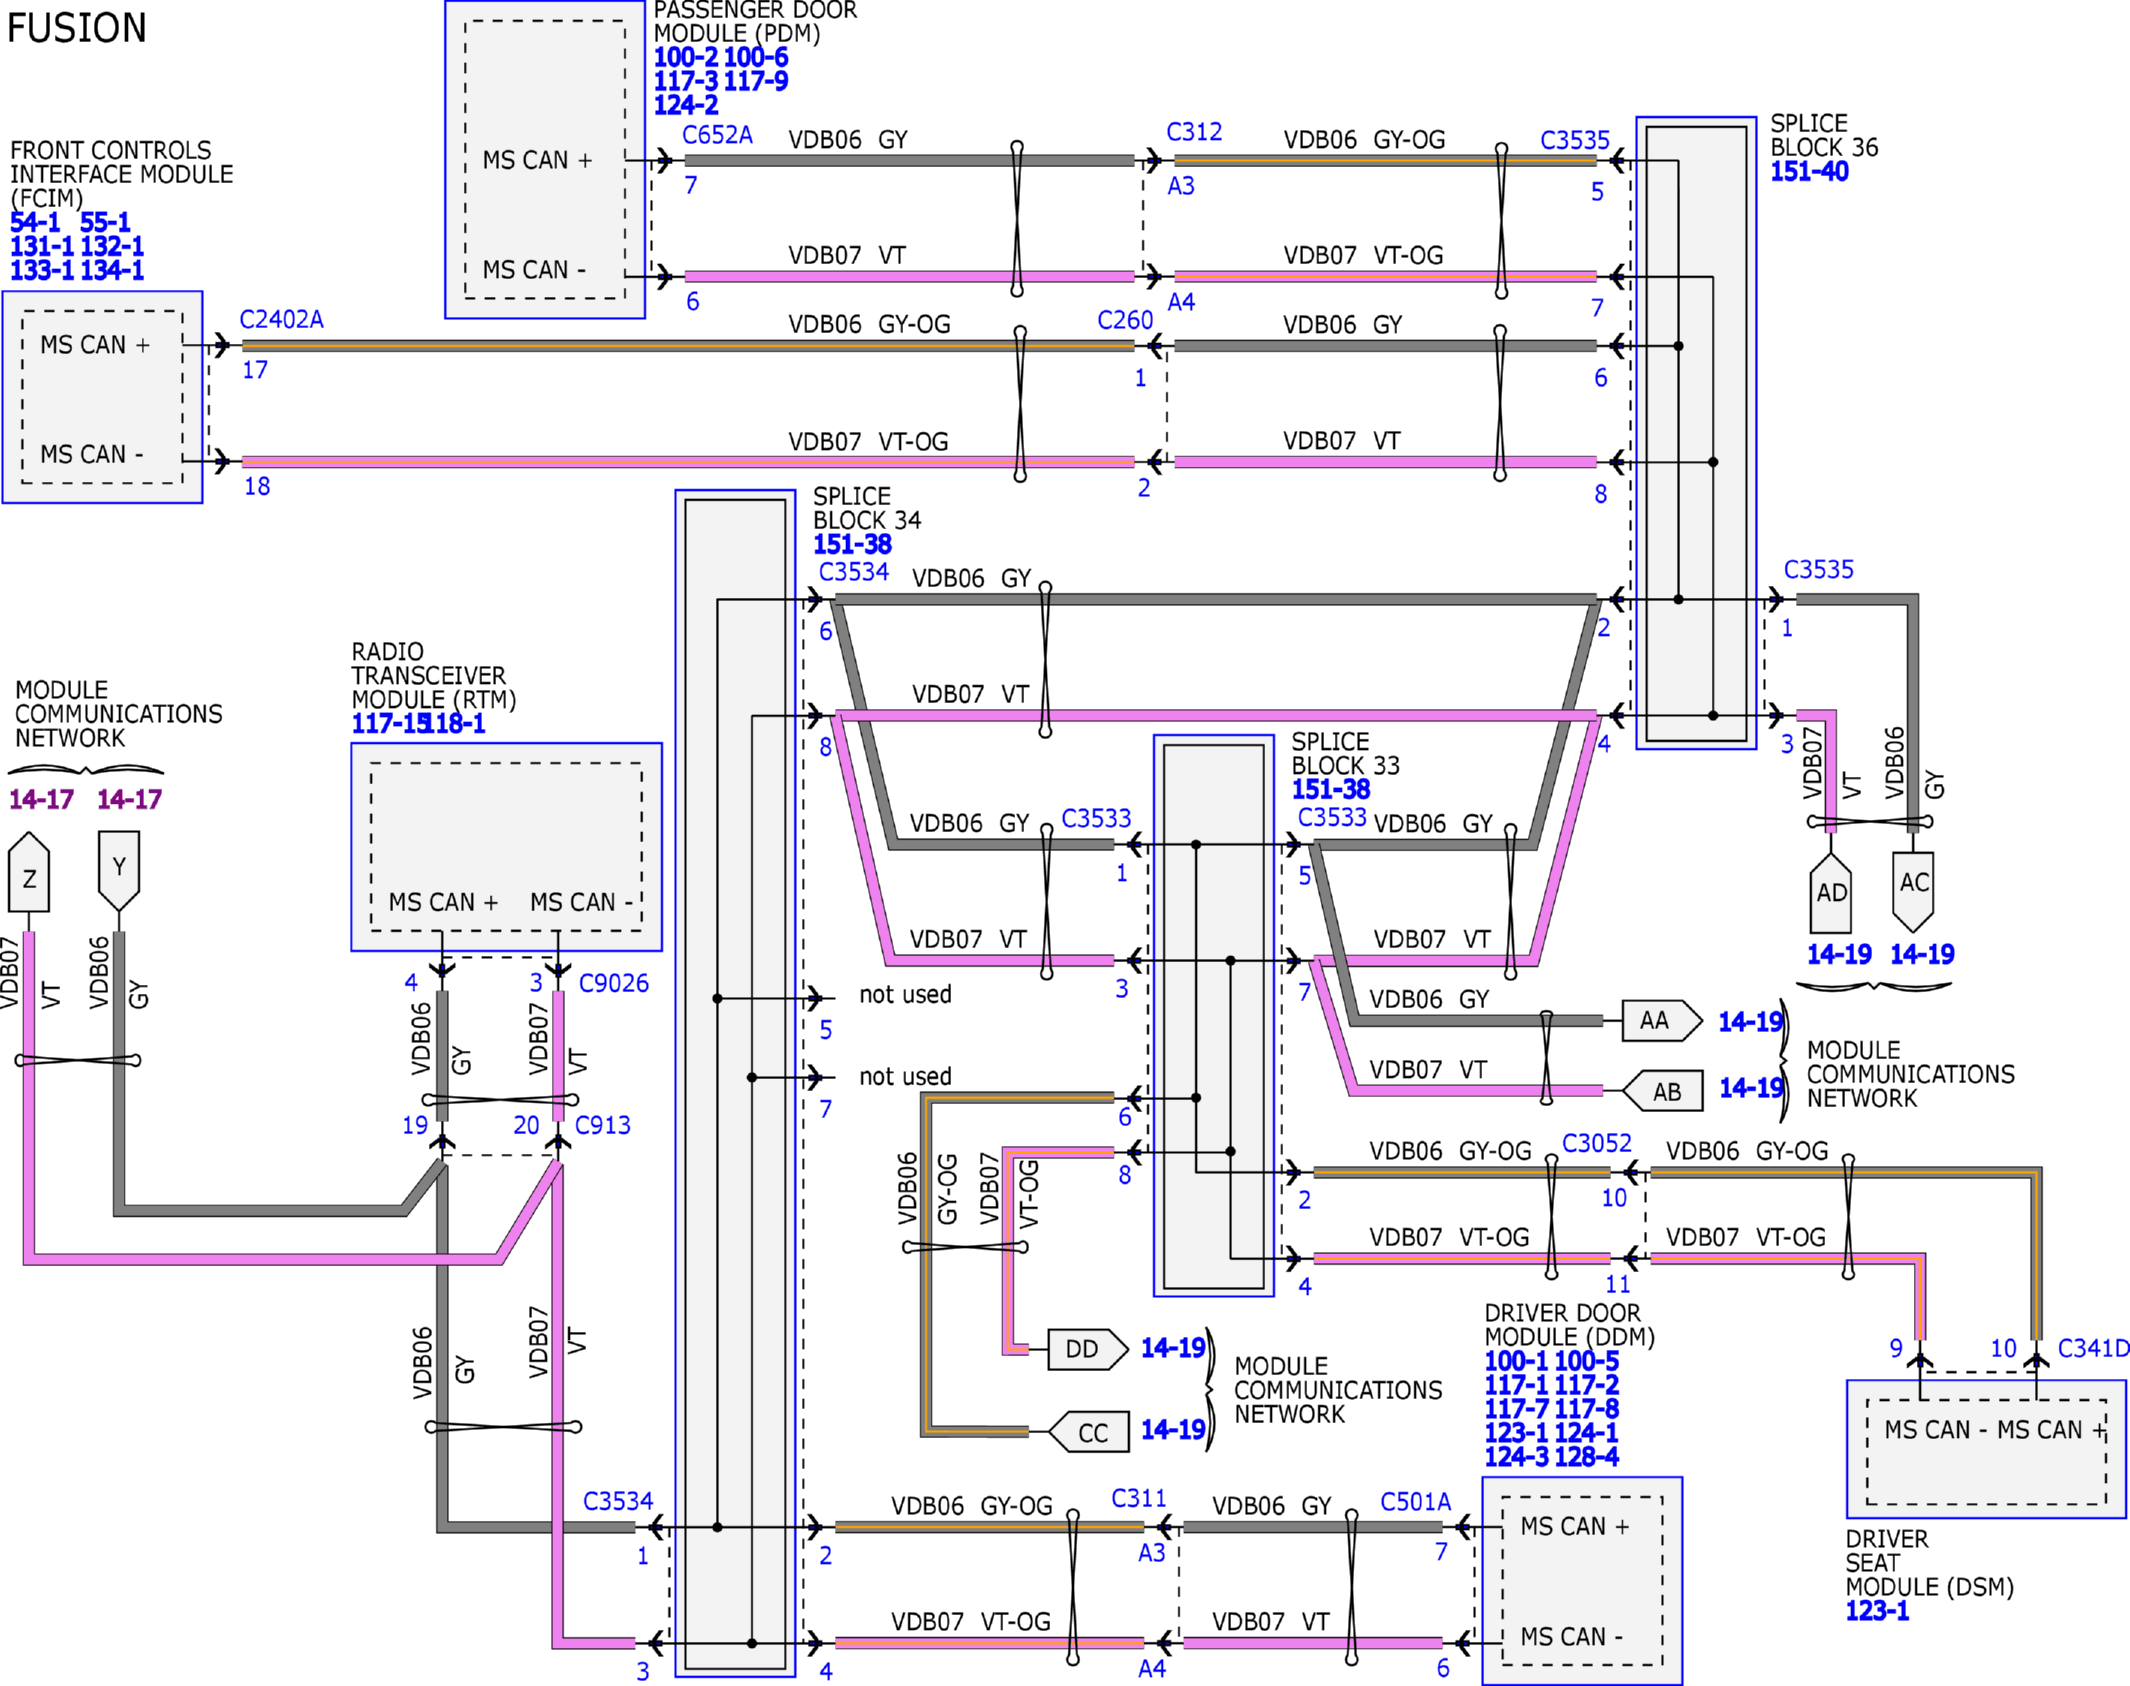Open page reference 100-2 for the PDM
Viewport: 2130px width, 1686px height.
686,57
